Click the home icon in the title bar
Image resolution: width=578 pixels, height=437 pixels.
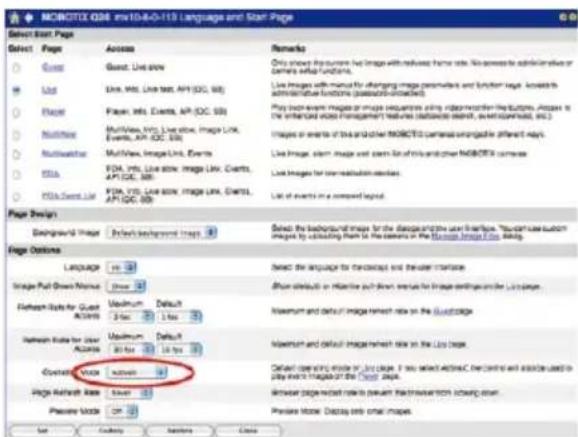[15, 18]
